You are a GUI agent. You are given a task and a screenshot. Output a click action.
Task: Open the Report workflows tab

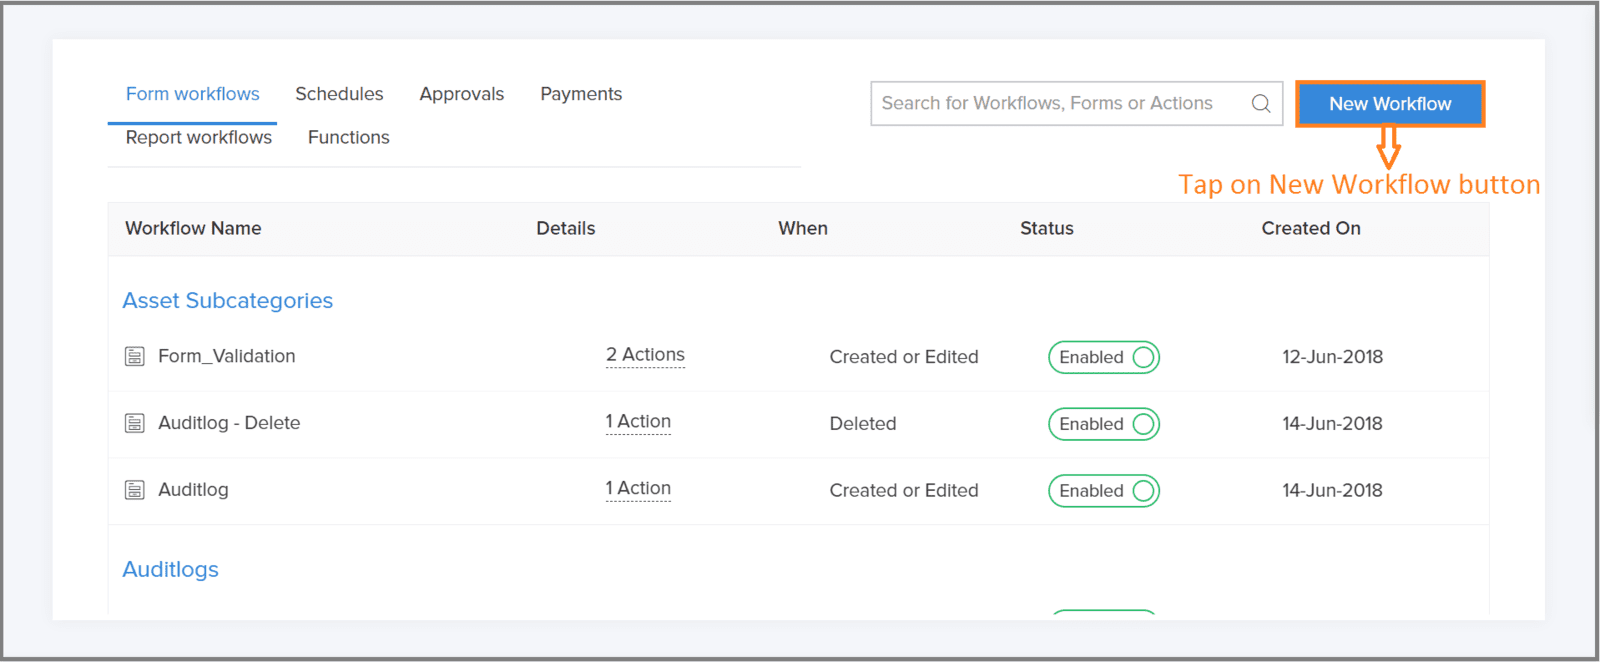click(x=198, y=137)
